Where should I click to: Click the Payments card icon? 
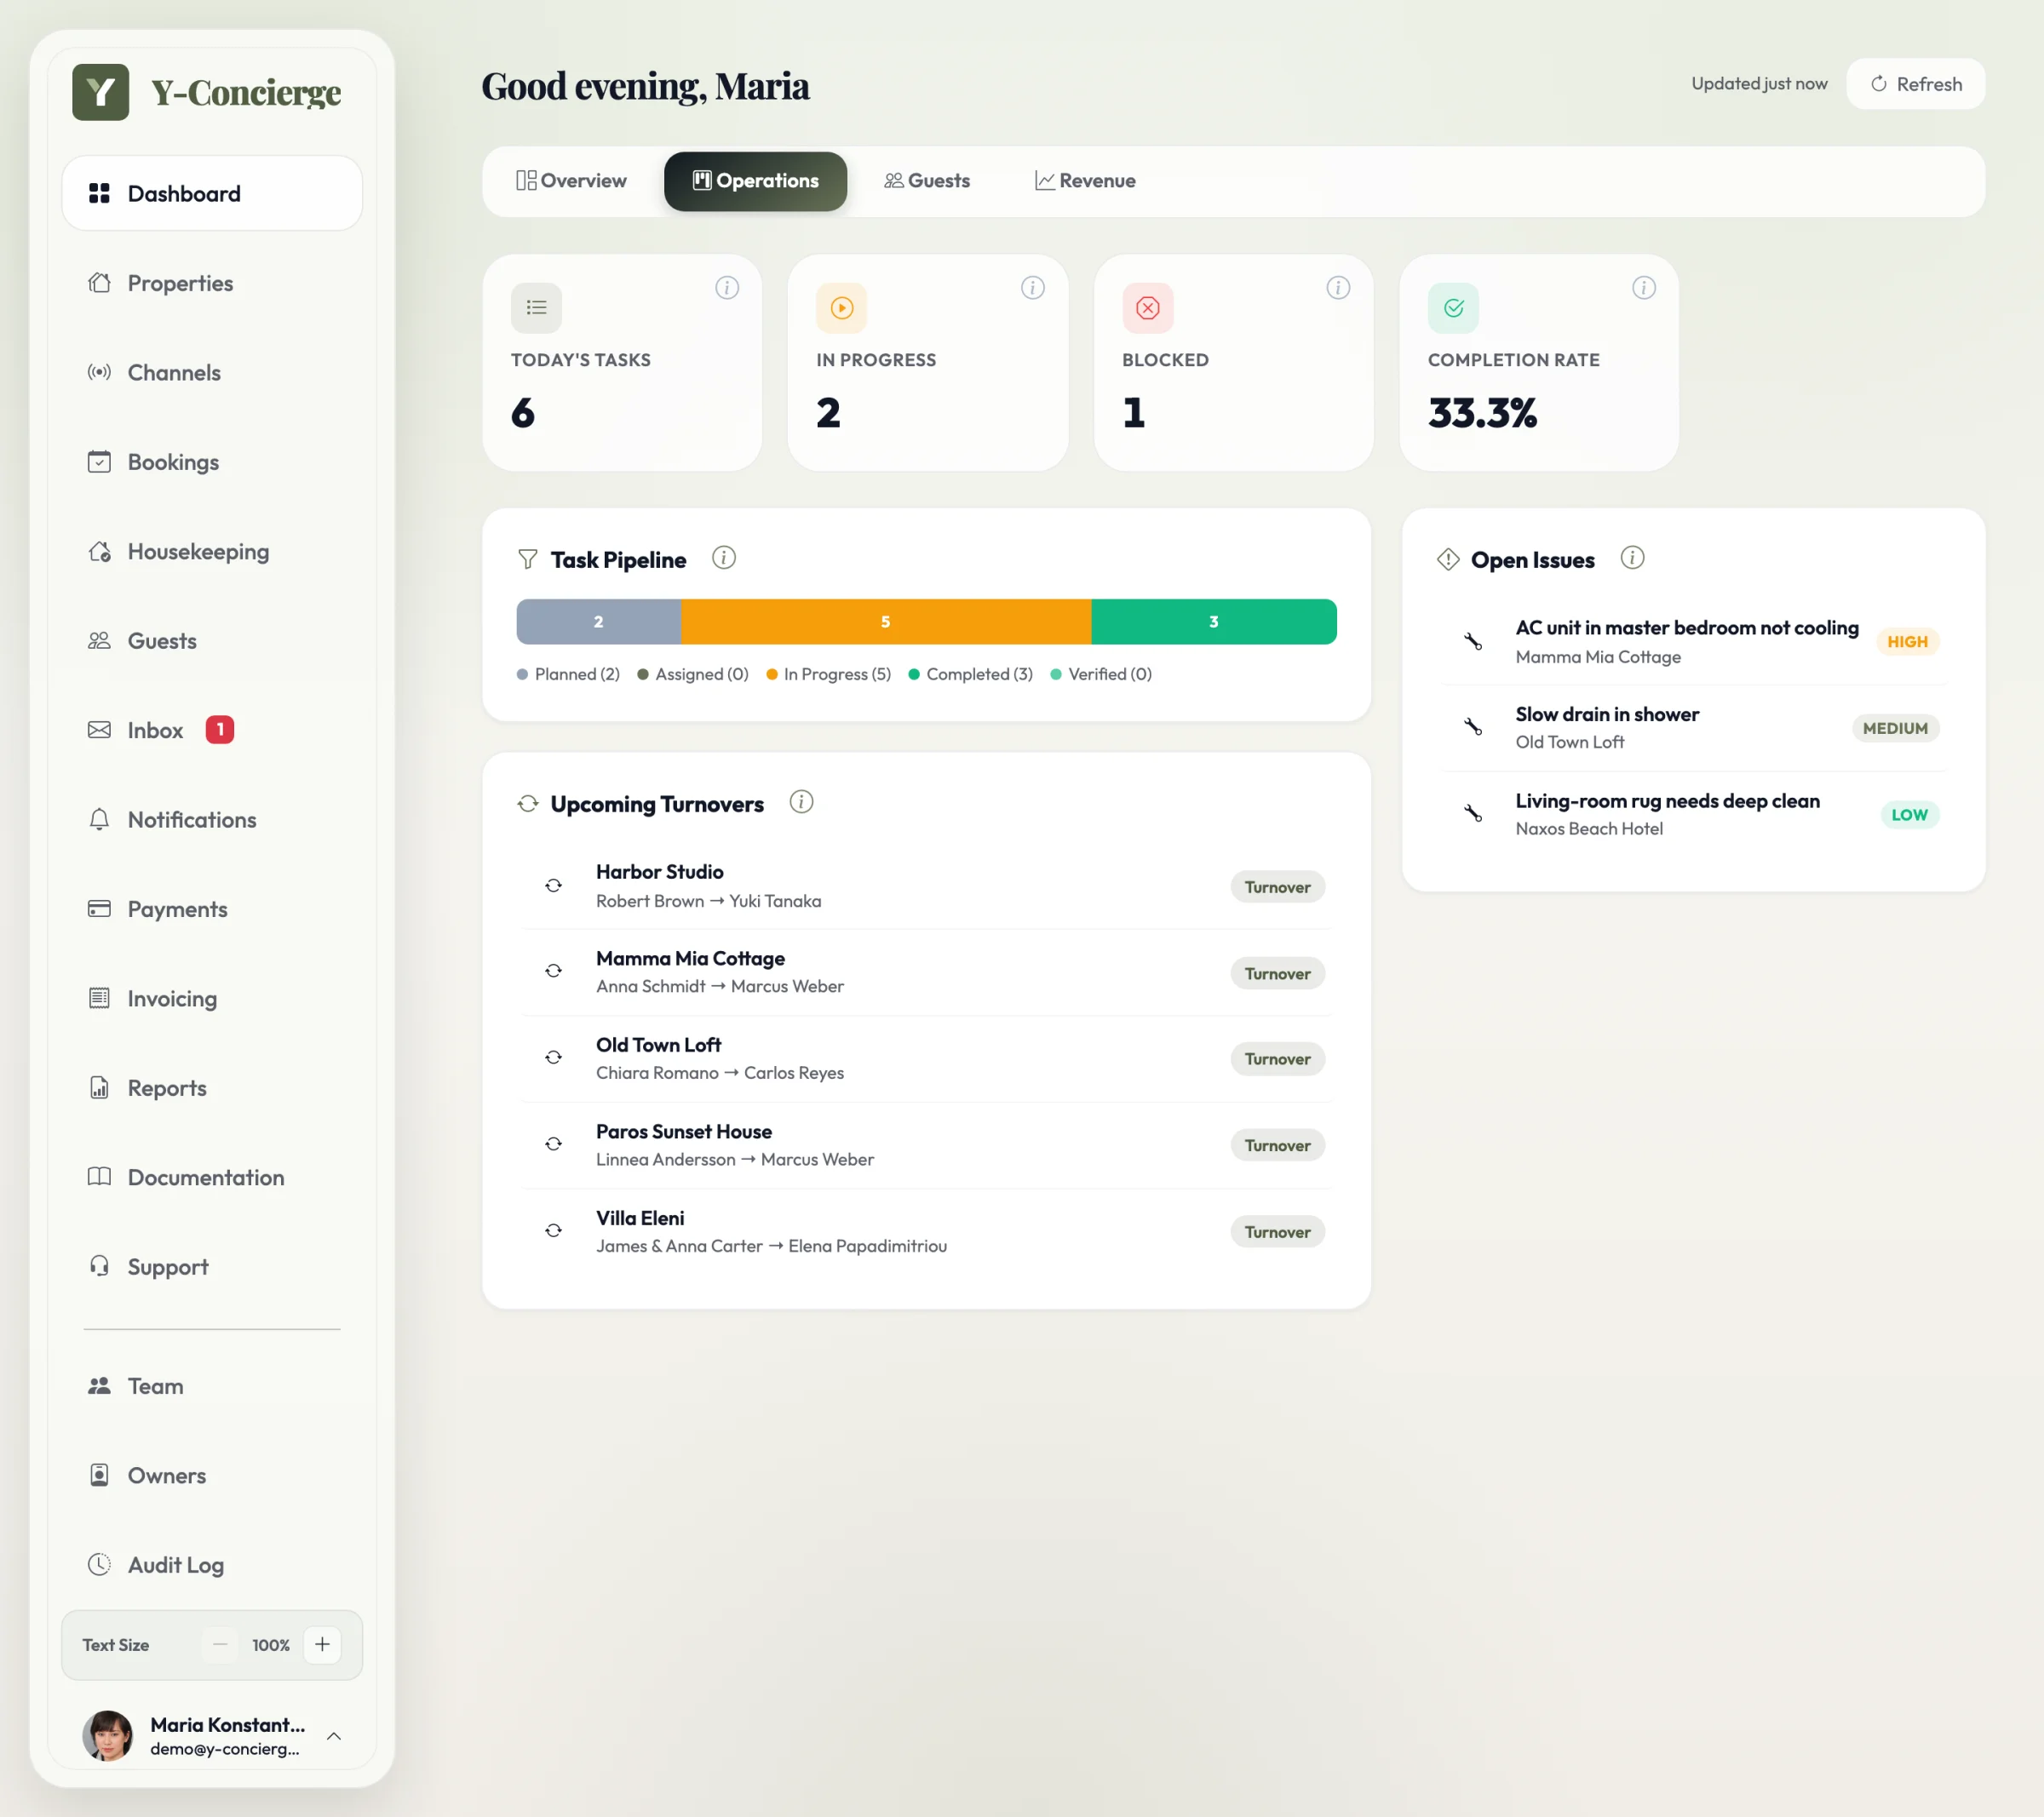(99, 909)
